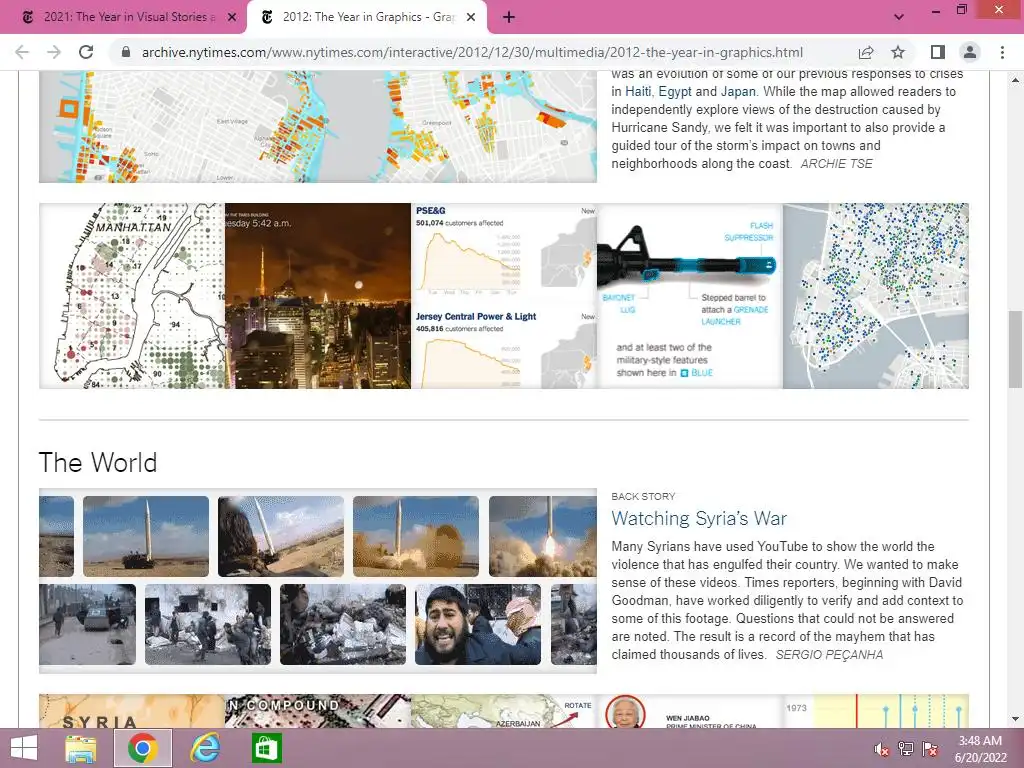Screen dimensions: 1024x768
Task: Share this page from address bar
Action: [x=866, y=52]
